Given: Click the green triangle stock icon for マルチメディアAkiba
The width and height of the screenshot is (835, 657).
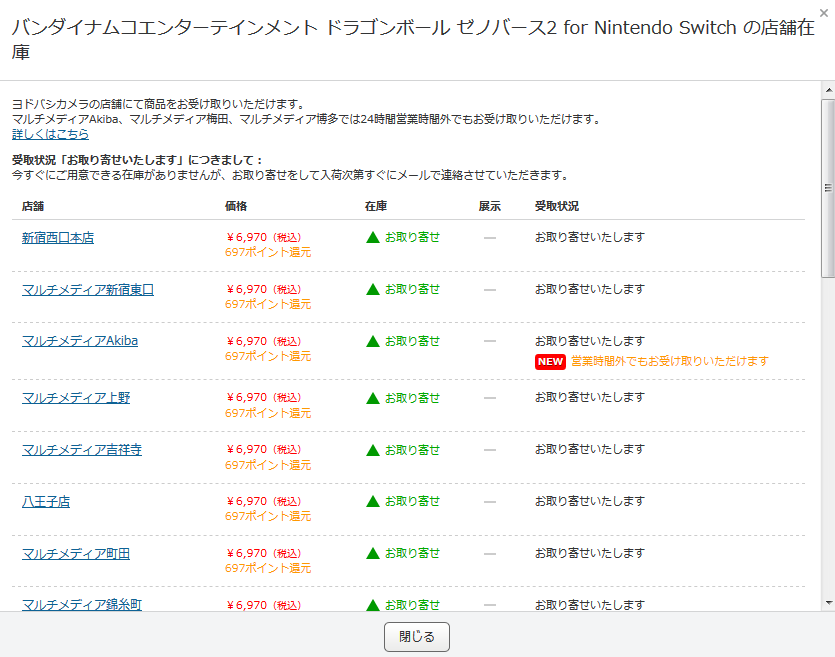Looking at the screenshot, I should [373, 341].
